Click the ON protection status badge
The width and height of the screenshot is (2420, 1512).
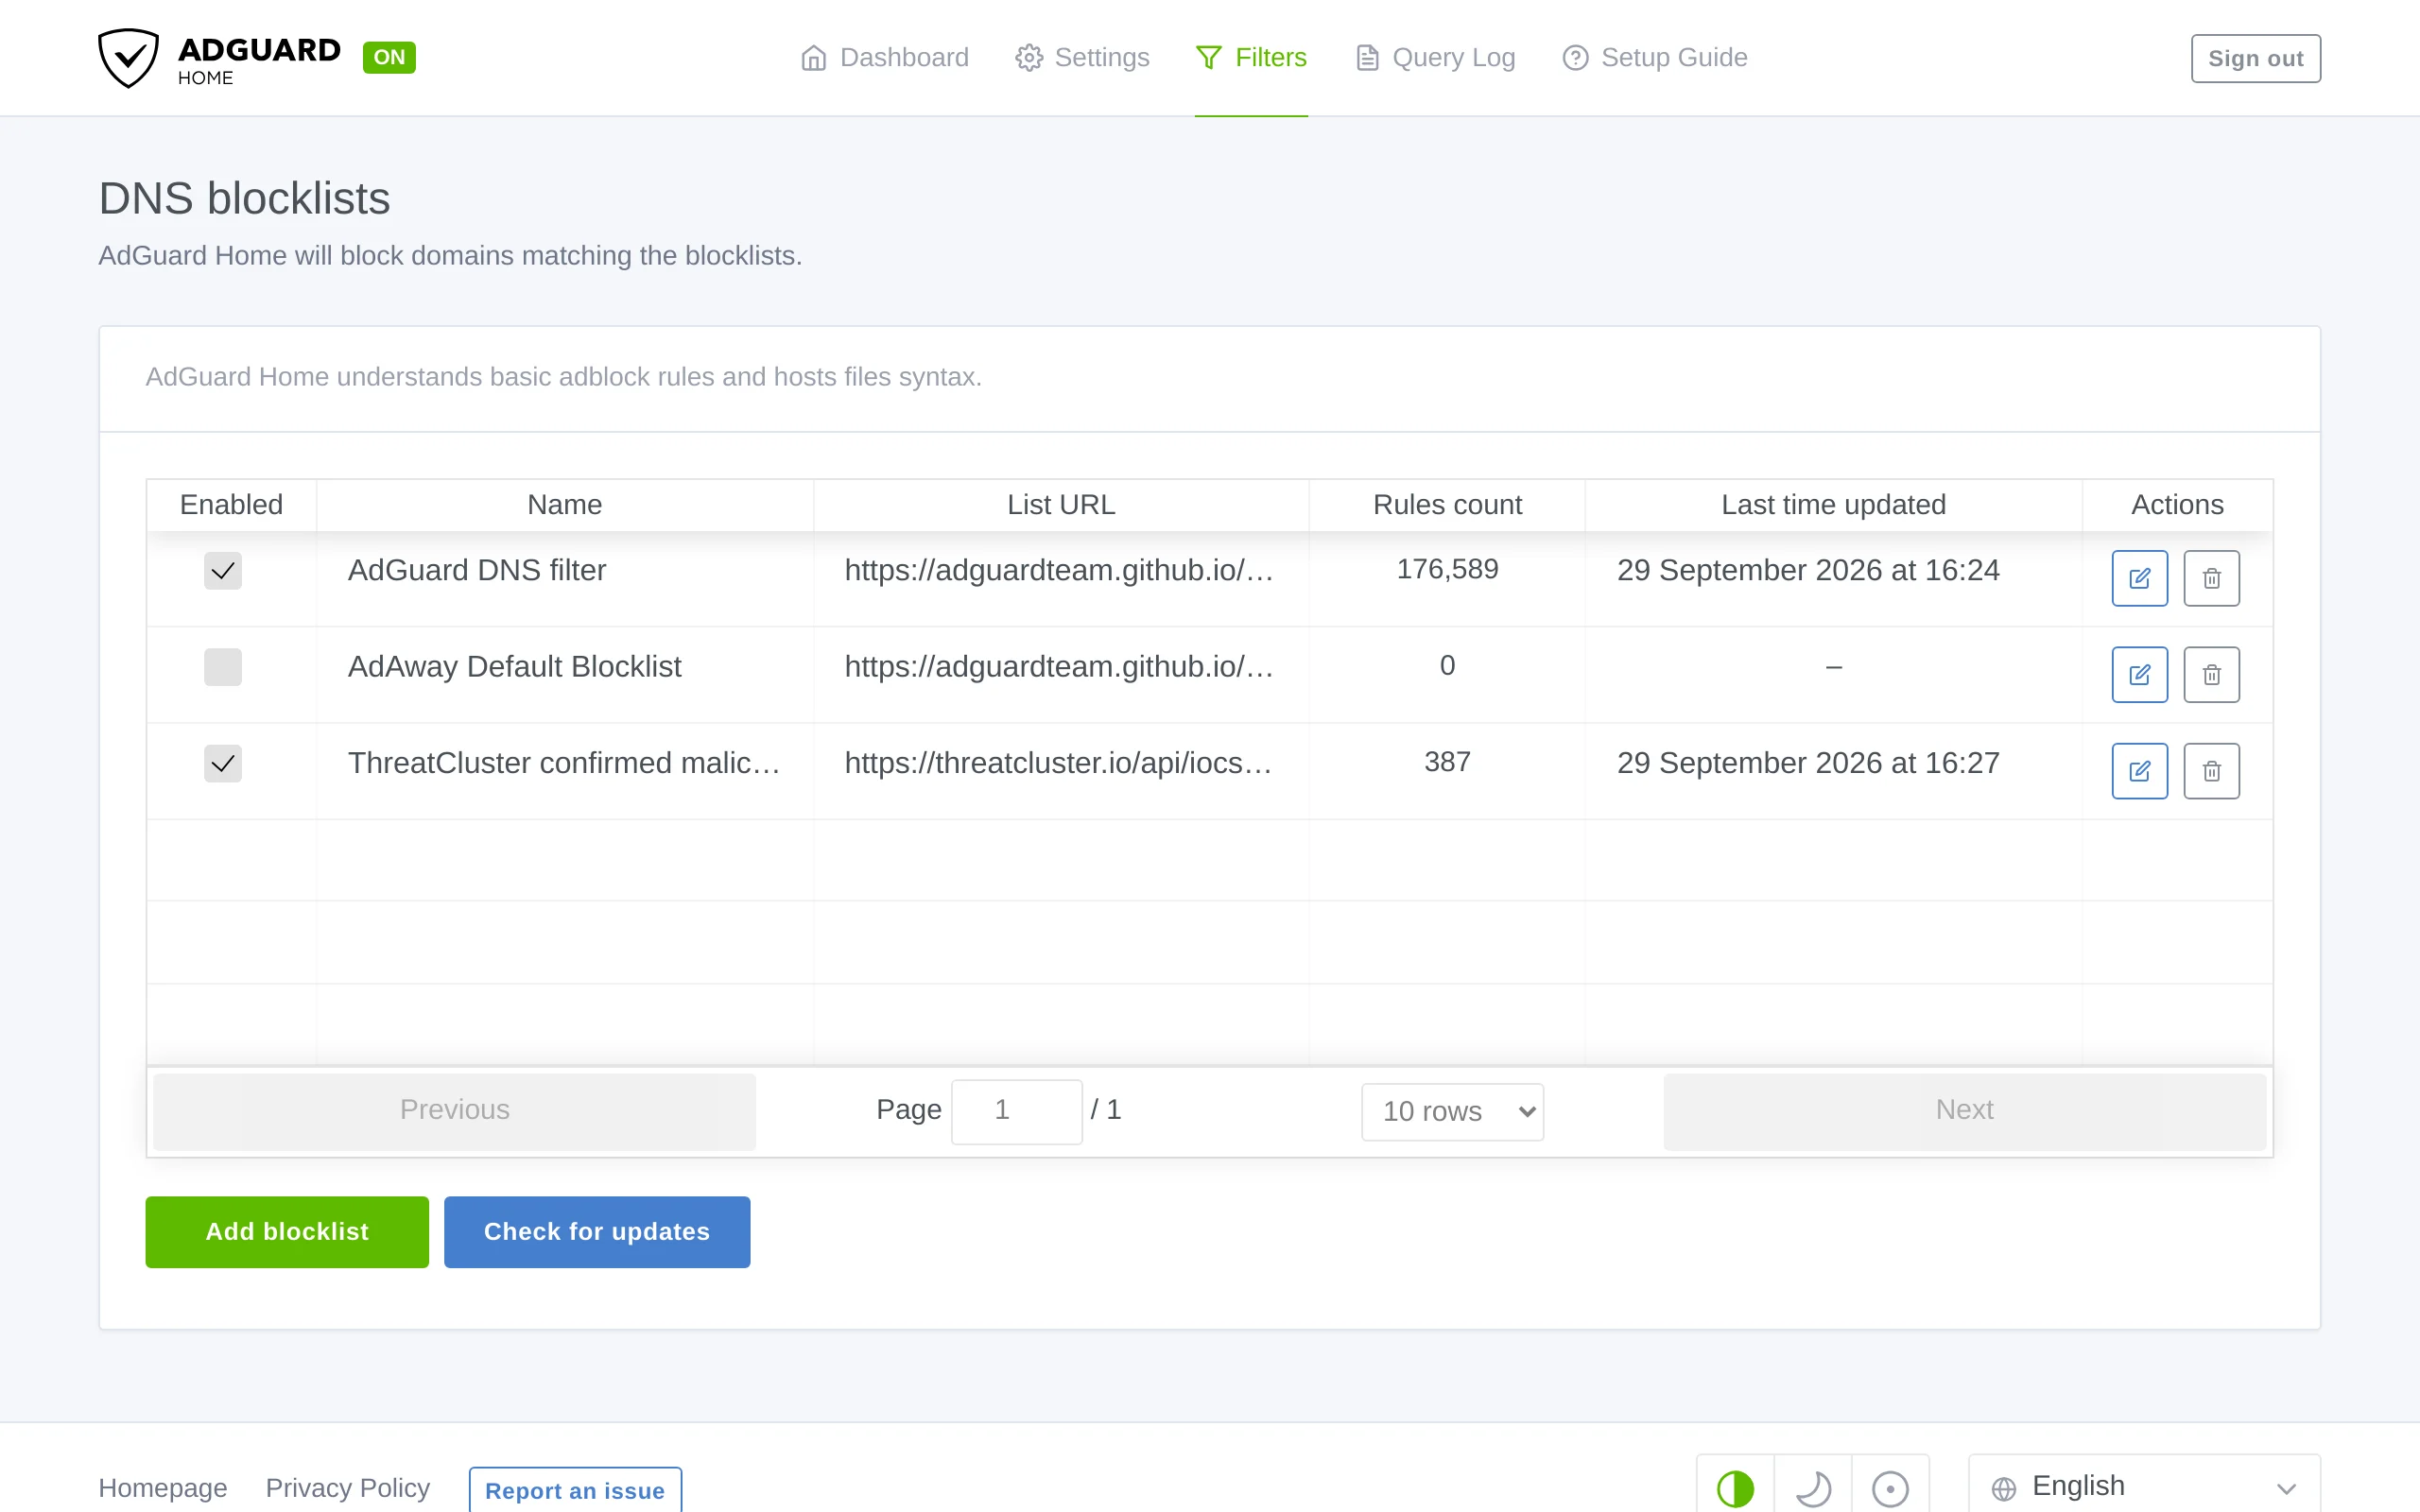coord(389,57)
